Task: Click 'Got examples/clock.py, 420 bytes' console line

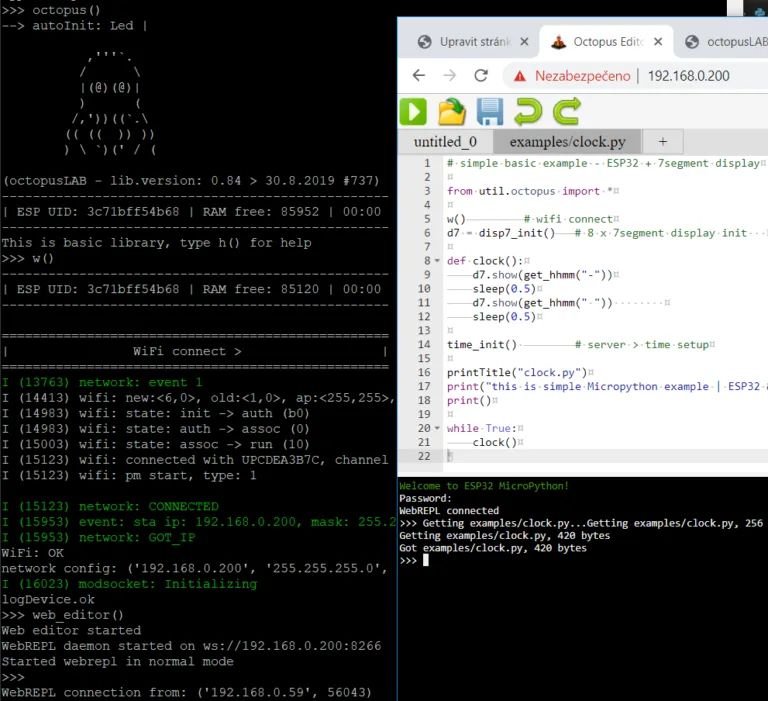Action: click(493, 548)
